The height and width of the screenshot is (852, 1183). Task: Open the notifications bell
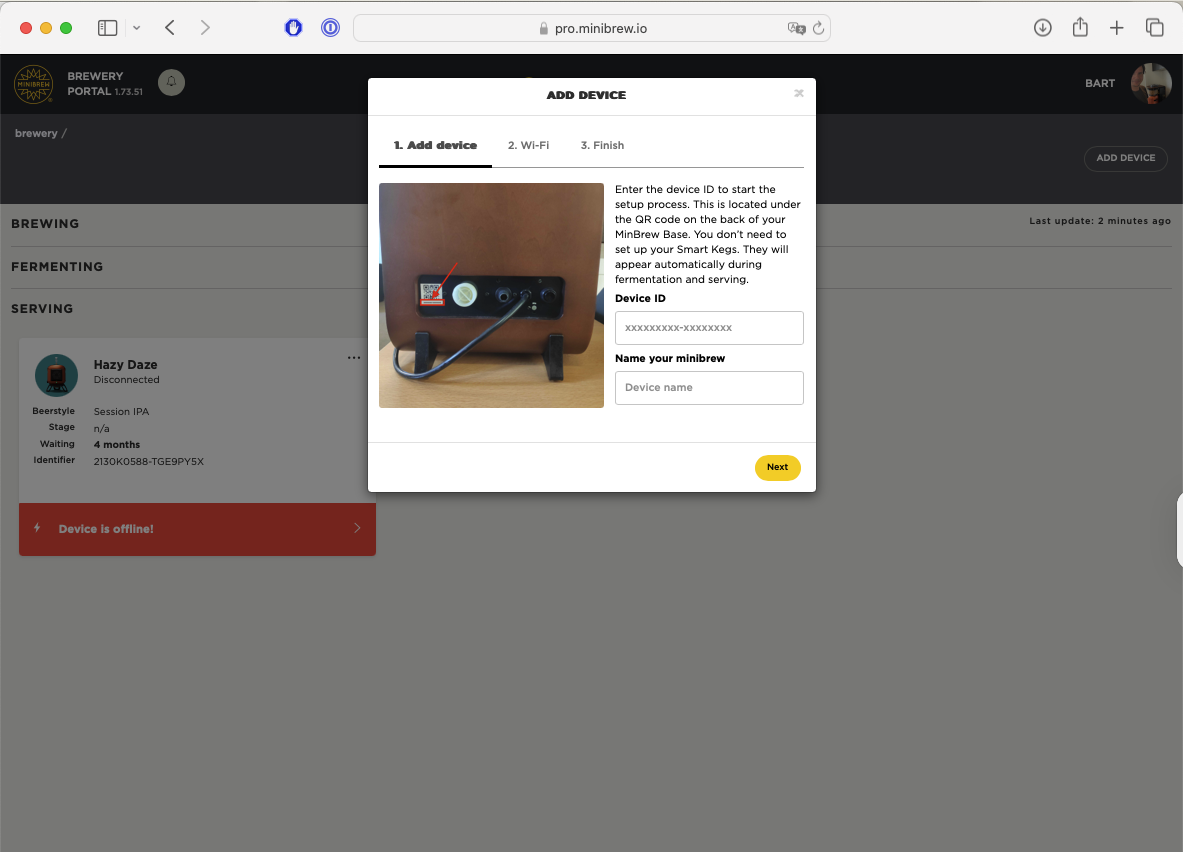[171, 82]
